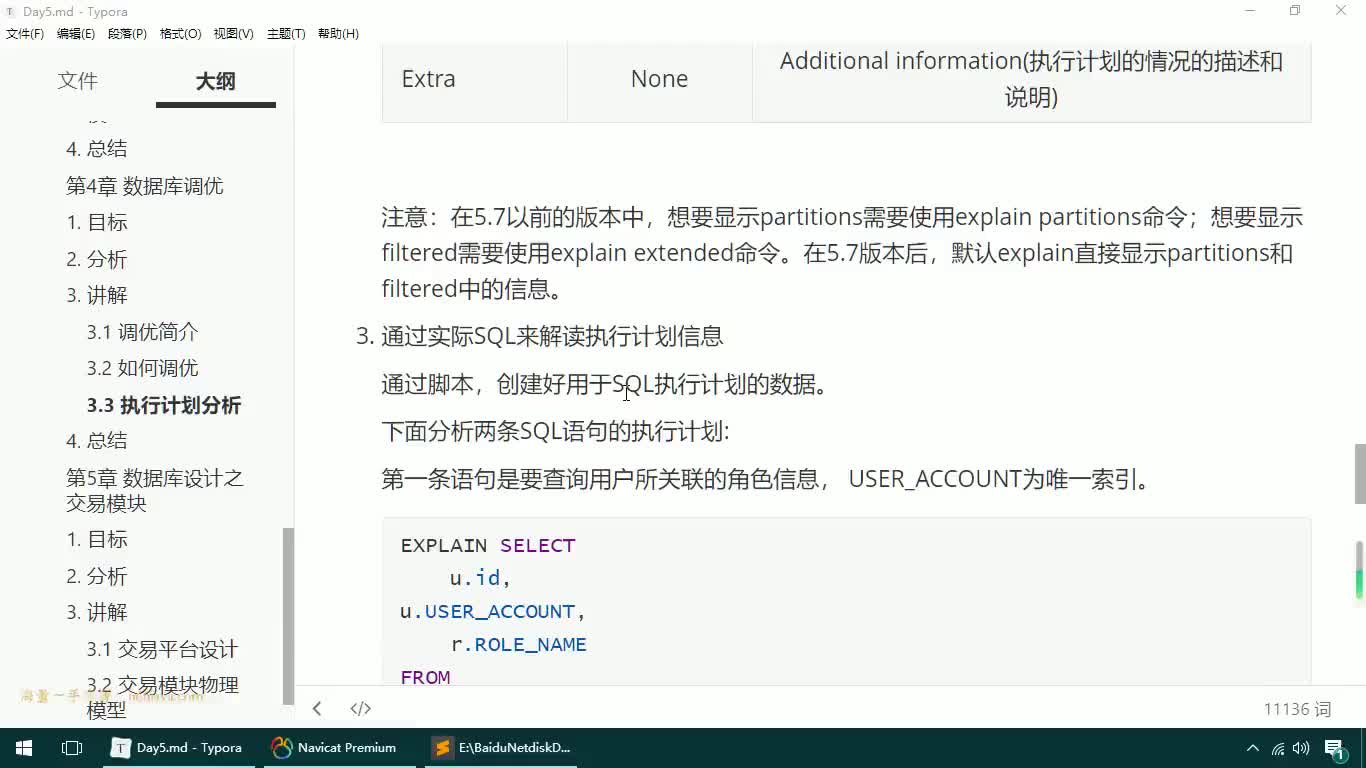Open the 主题(T) menu
The height and width of the screenshot is (768, 1366).
(x=286, y=33)
